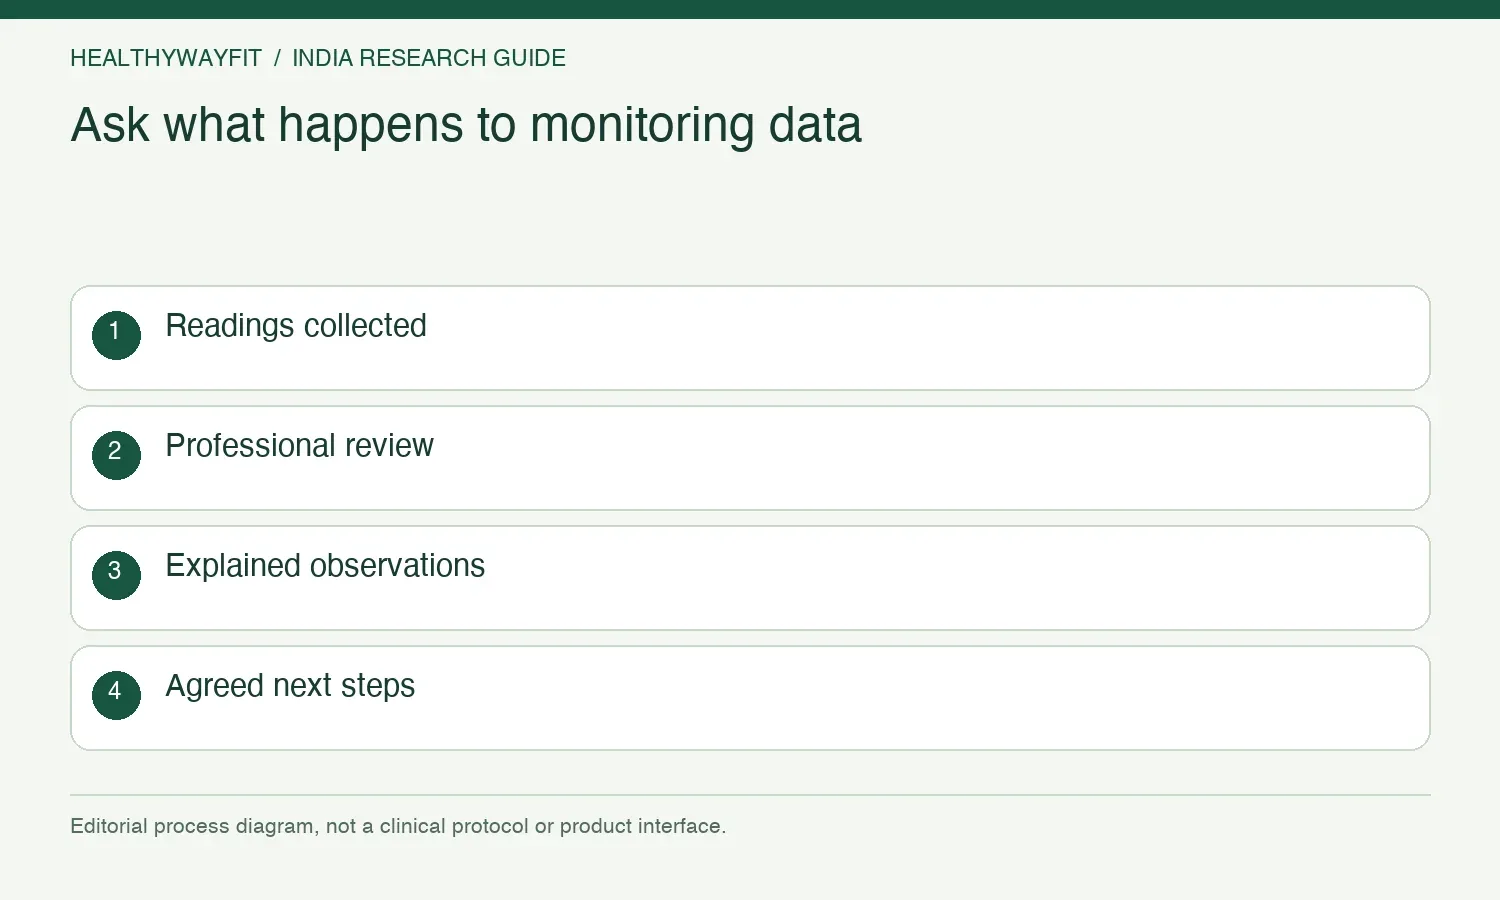This screenshot has width=1500, height=900.
Task: Click the 'Agreed next steps' label
Action: pyautogui.click(x=290, y=686)
